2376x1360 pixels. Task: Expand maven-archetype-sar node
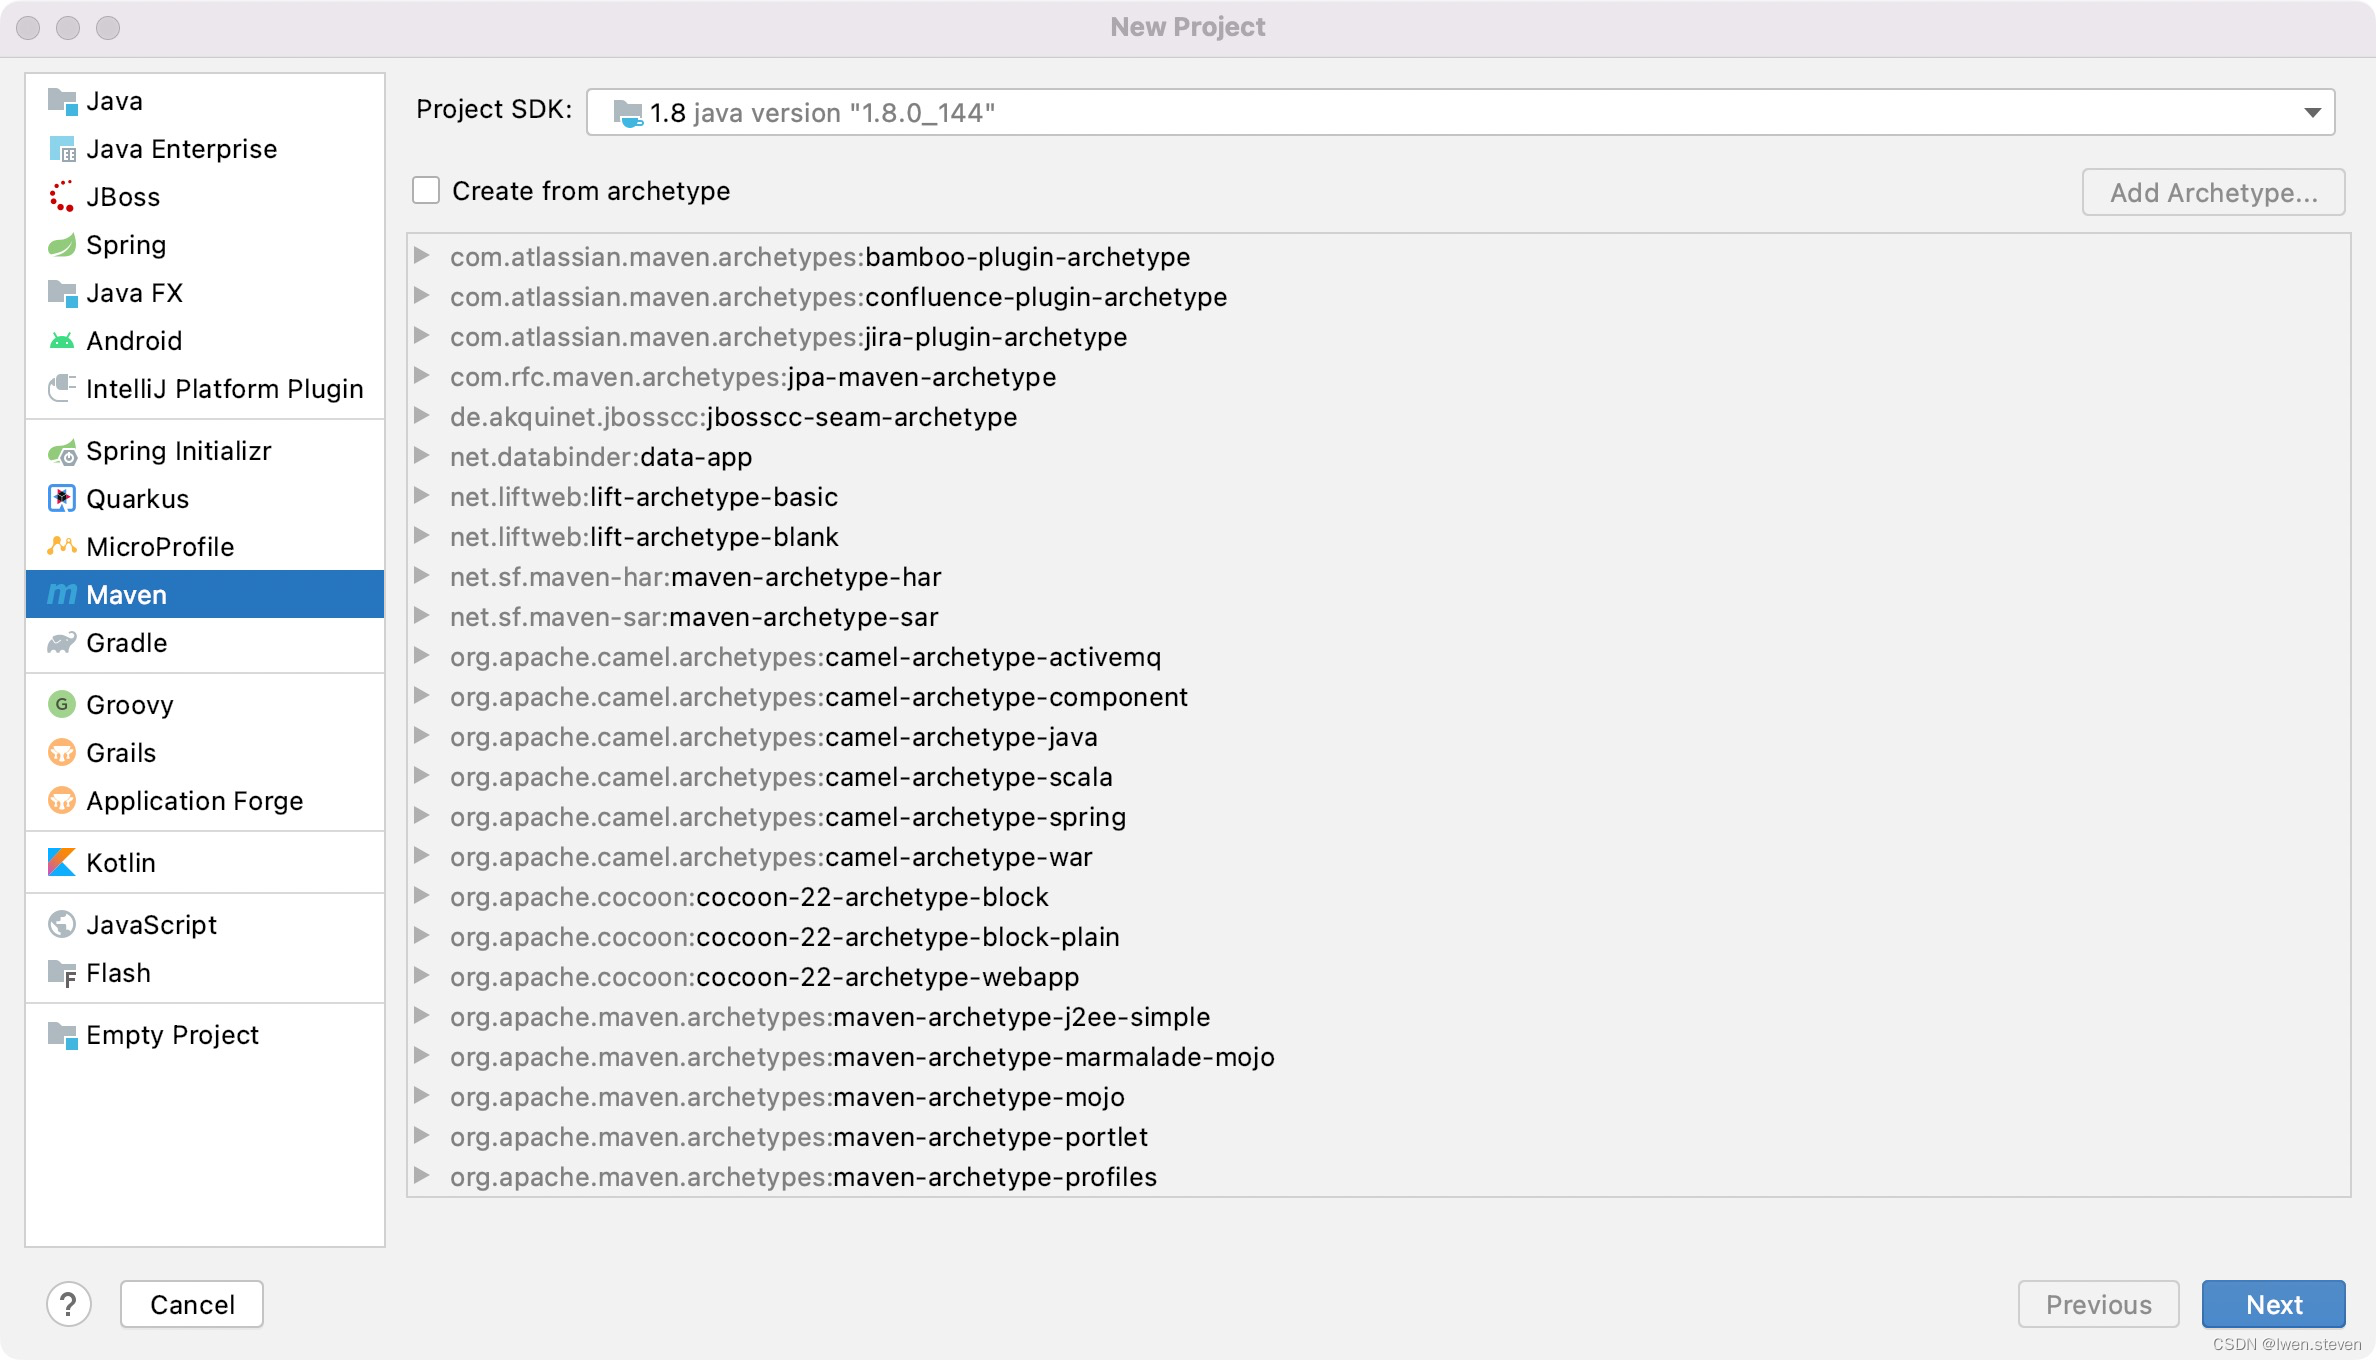pyautogui.click(x=422, y=616)
